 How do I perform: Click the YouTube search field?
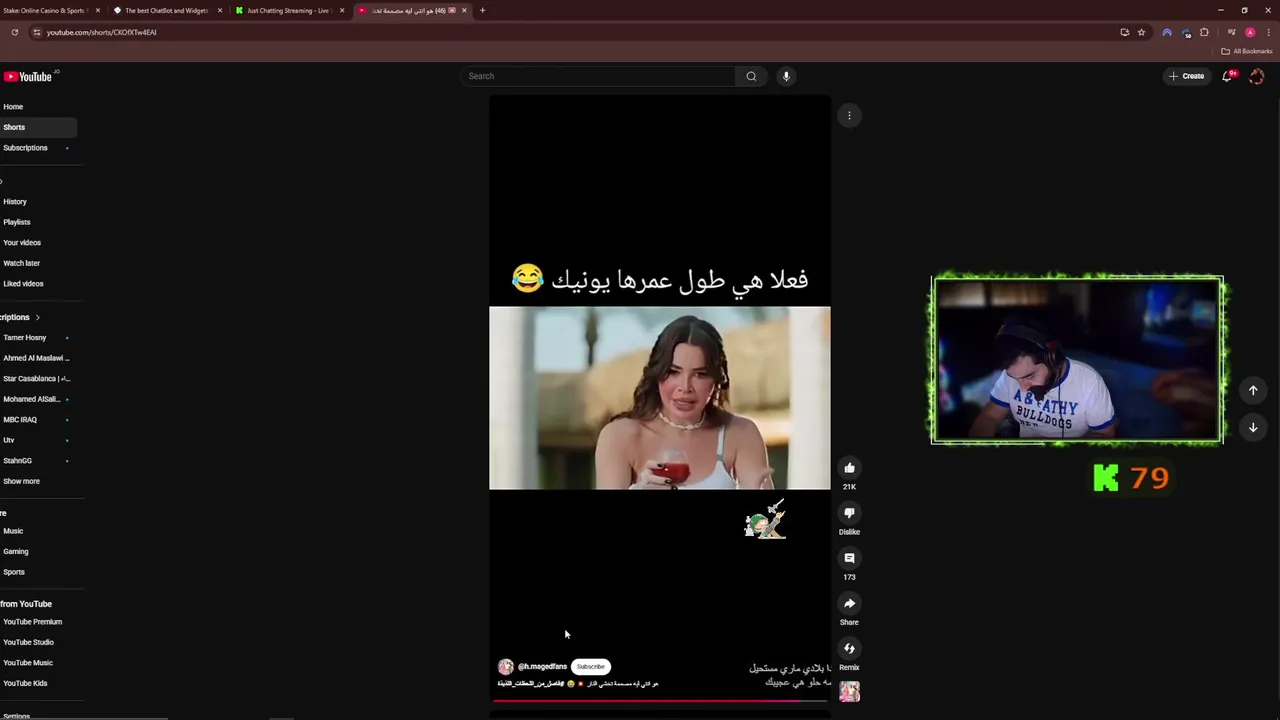point(598,76)
